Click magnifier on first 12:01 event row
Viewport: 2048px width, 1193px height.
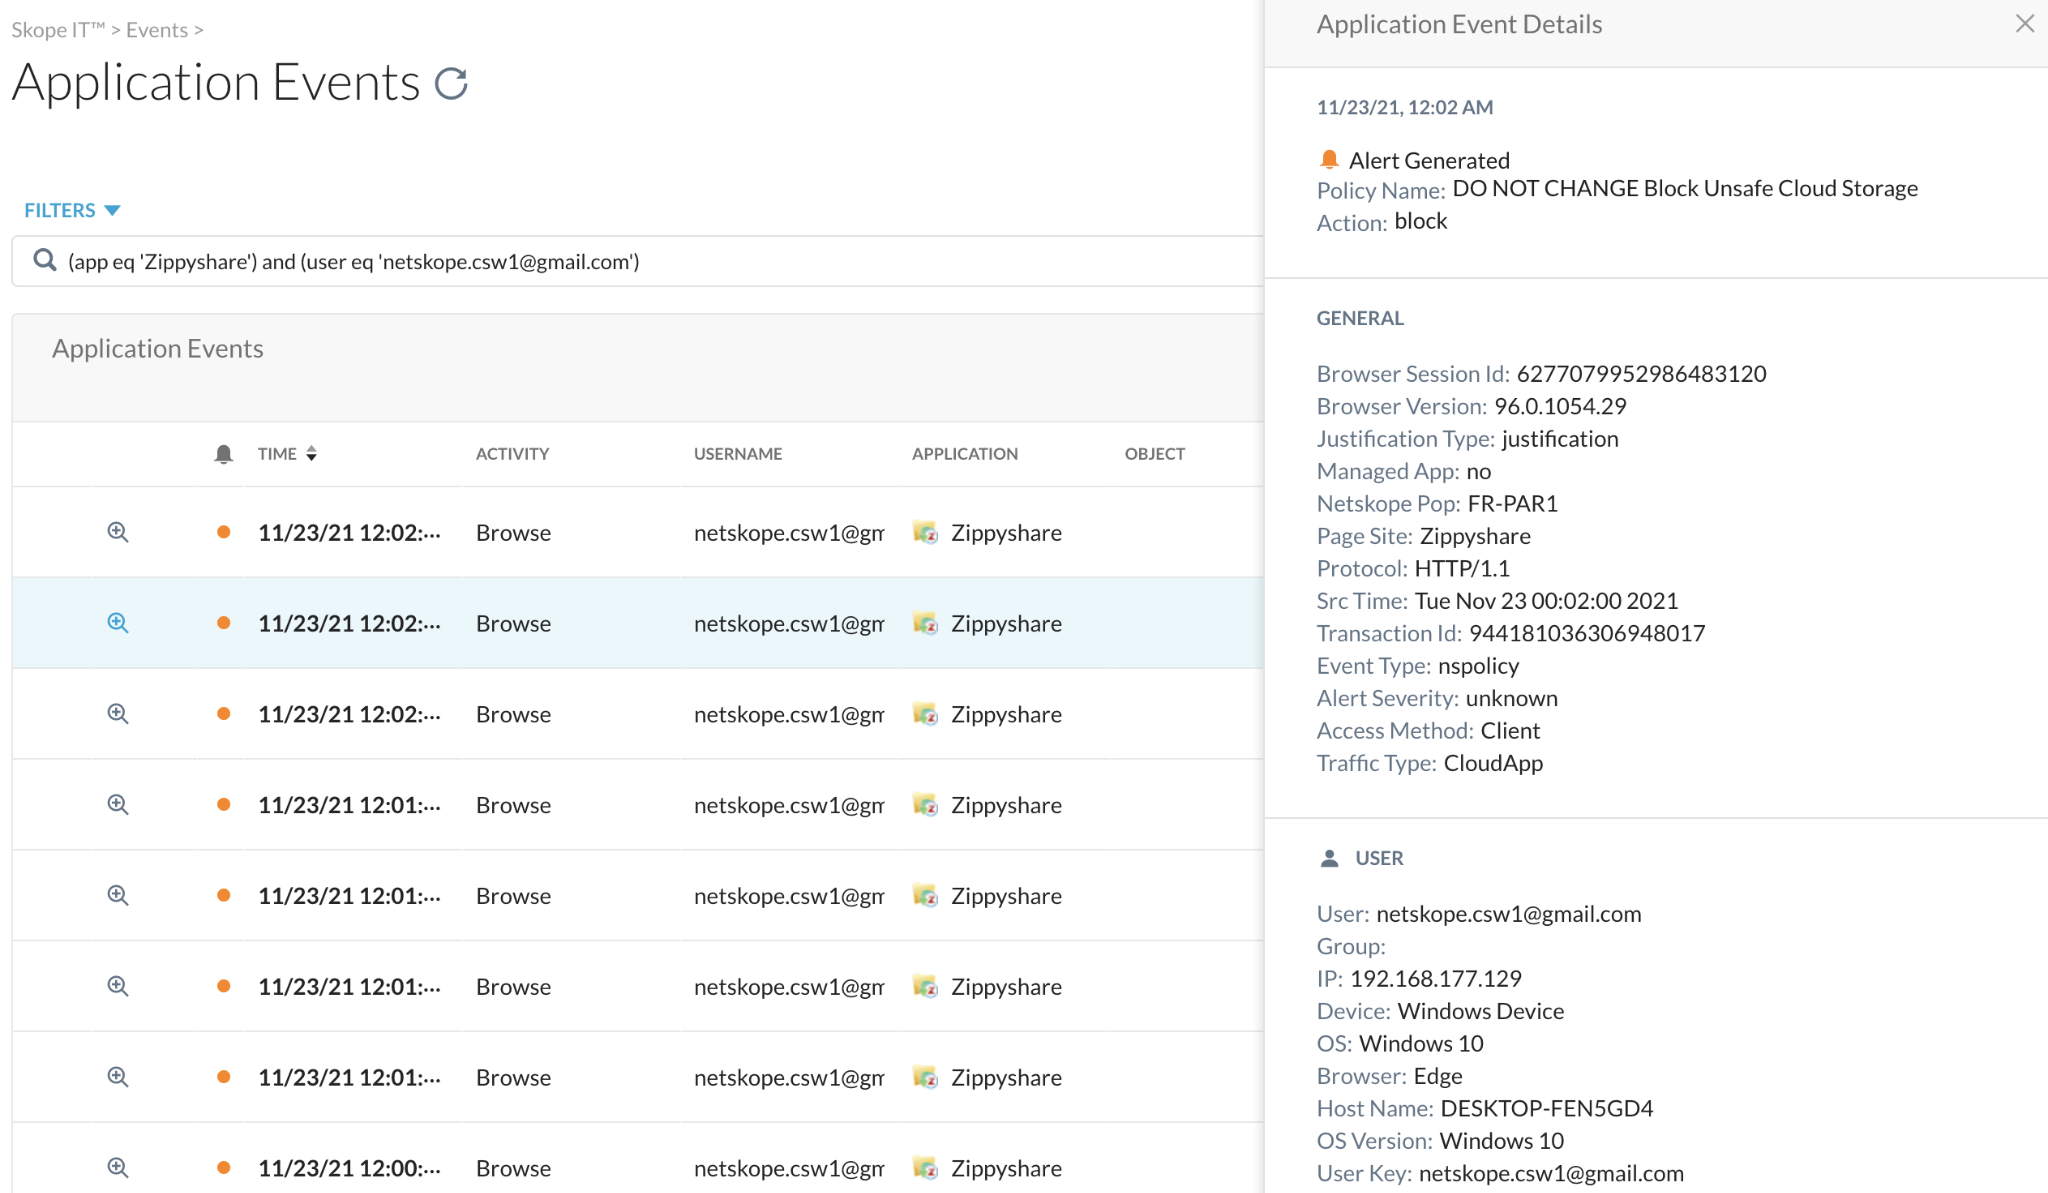click(x=118, y=805)
